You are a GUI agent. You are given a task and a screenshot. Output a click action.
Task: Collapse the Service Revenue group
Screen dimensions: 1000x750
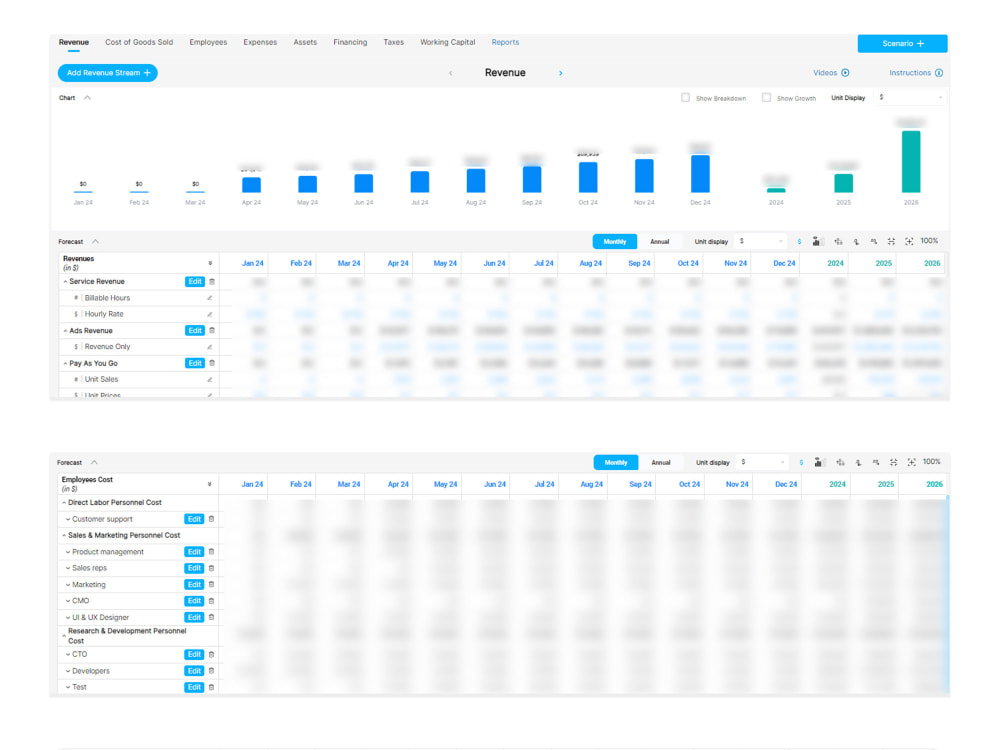click(65, 281)
